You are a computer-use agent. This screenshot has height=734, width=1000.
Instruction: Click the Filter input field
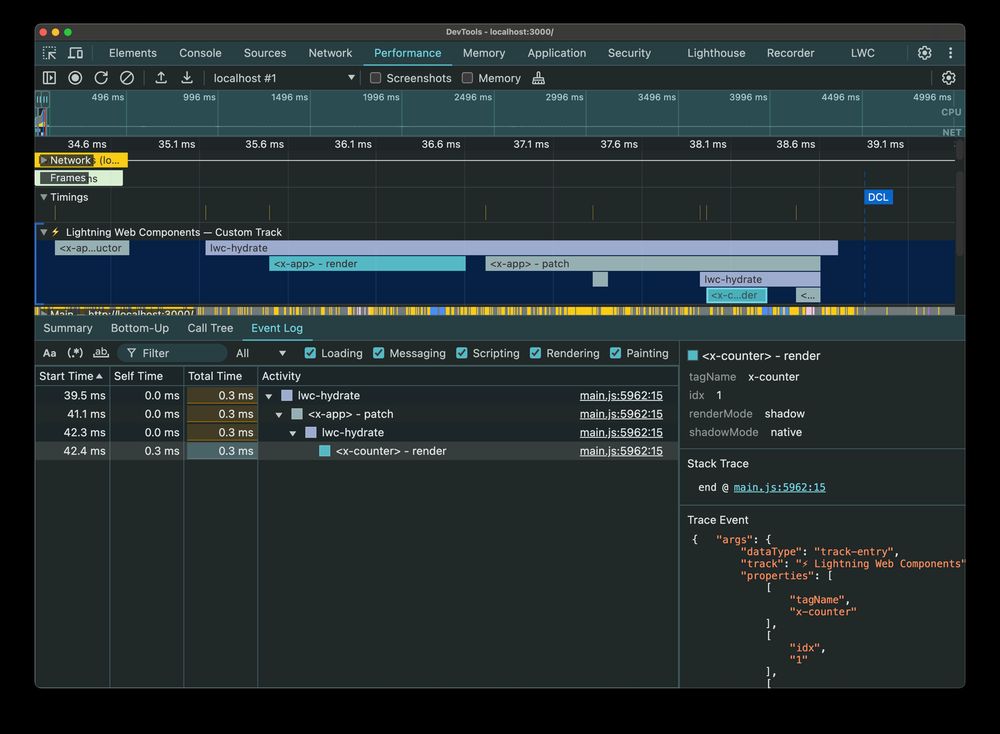174,353
